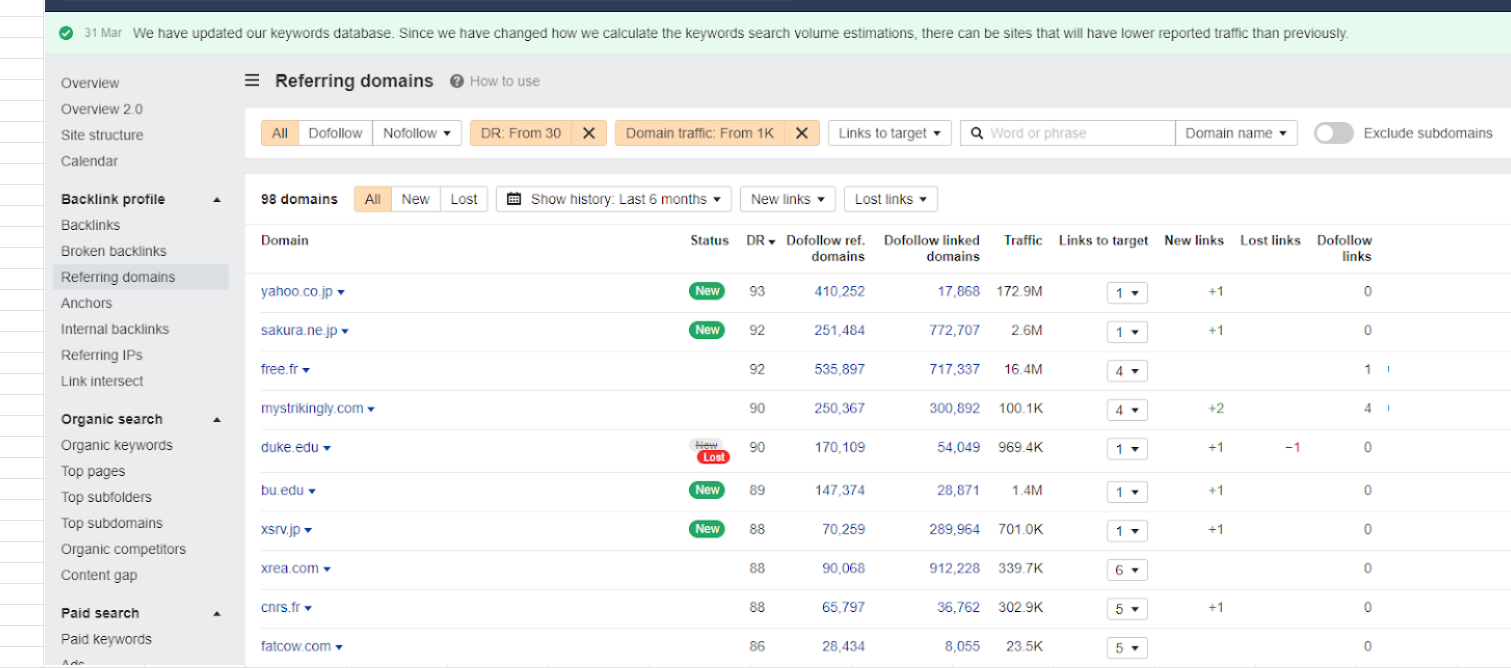Collapse the Paid search section
Image resolution: width=1511 pixels, height=668 pixels.
(x=217, y=614)
